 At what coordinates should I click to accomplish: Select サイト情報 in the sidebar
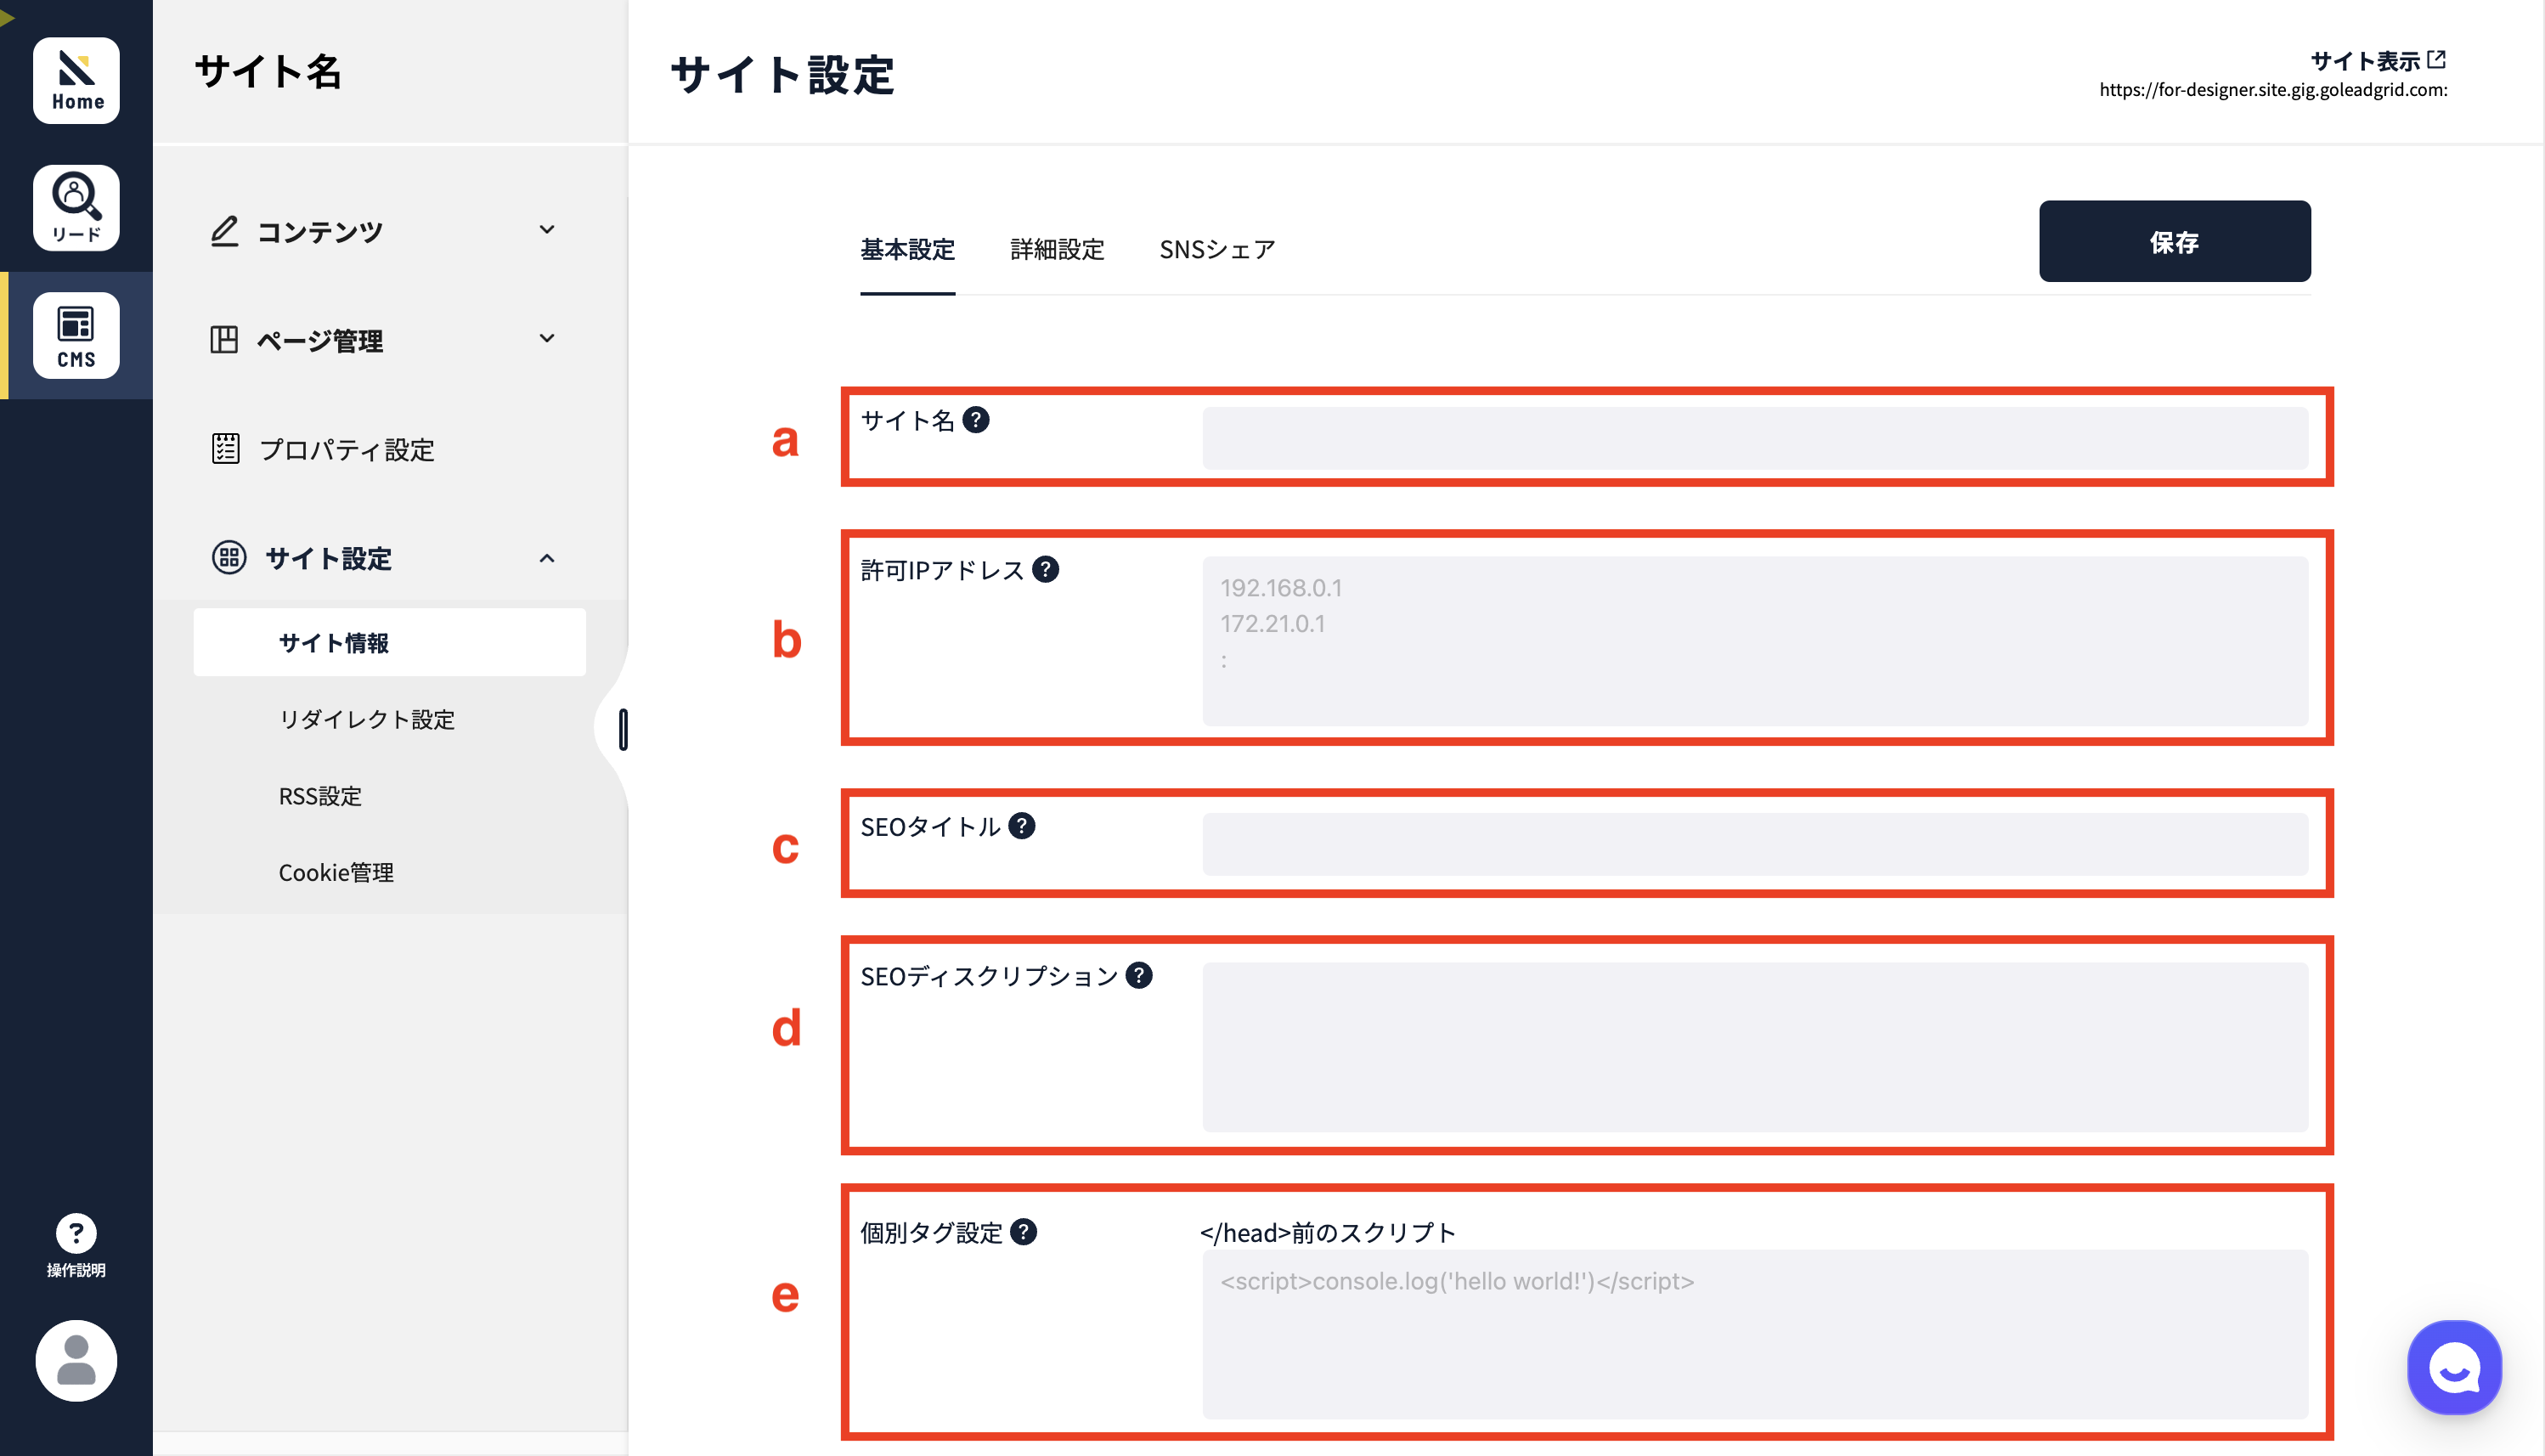tap(390, 642)
